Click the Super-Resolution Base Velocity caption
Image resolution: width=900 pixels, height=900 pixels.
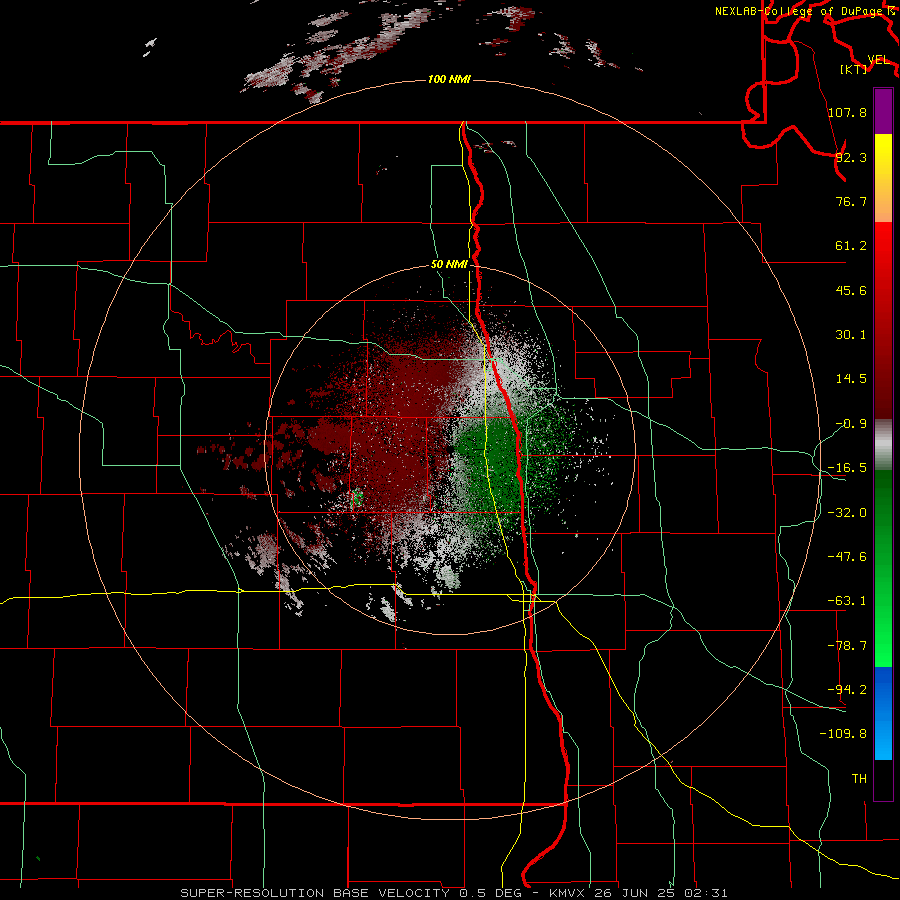454,893
